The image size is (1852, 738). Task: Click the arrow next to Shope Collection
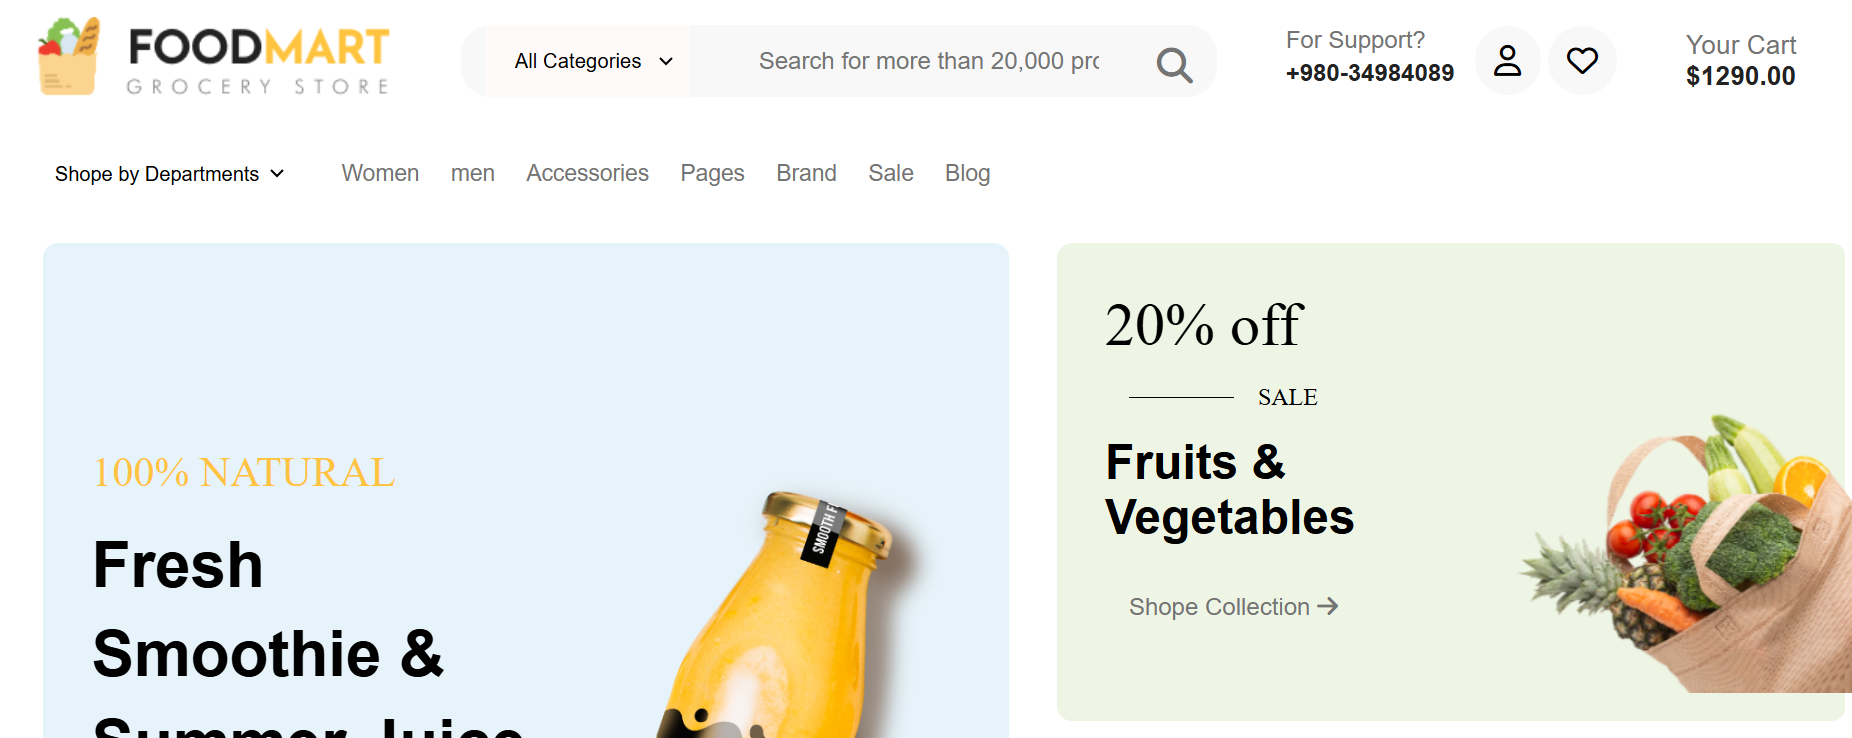click(1328, 606)
